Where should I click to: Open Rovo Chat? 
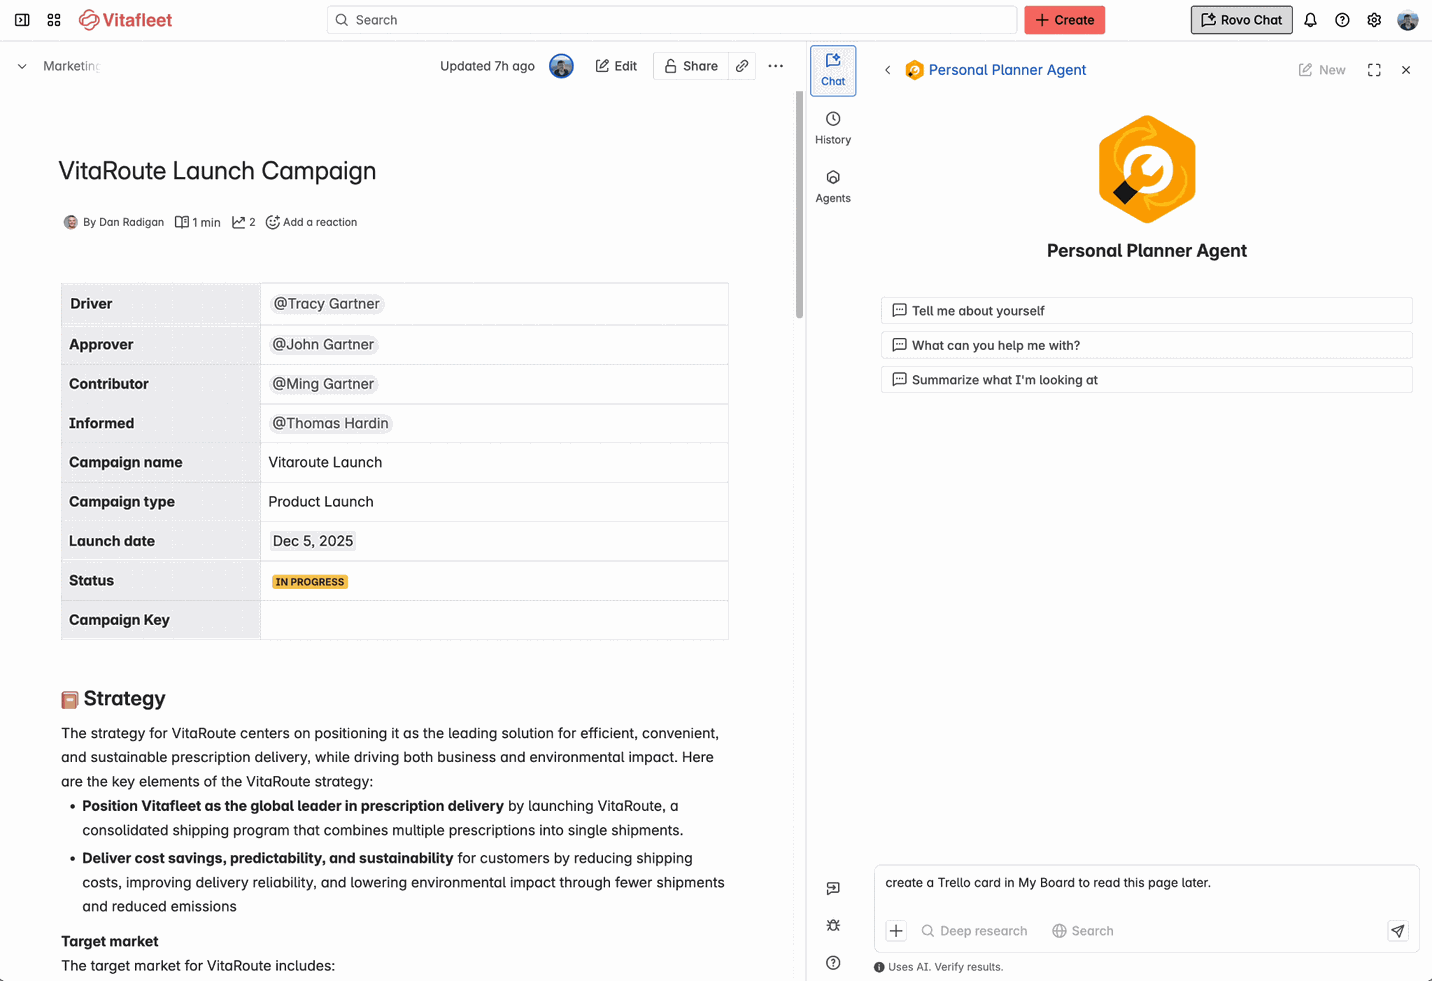coord(1241,20)
